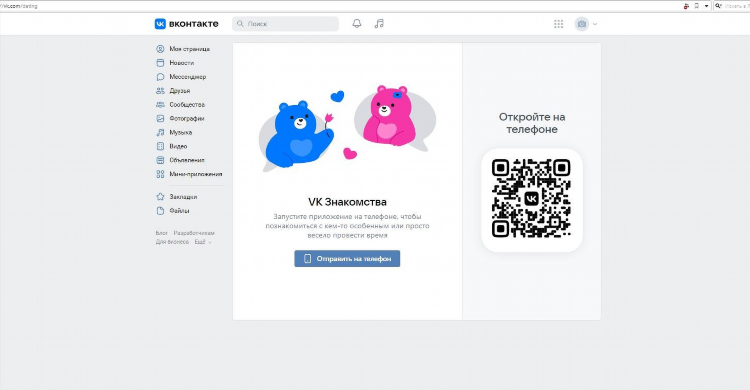The height and width of the screenshot is (390, 750).
Task: Click the VKontakte logo
Action: coord(187,23)
